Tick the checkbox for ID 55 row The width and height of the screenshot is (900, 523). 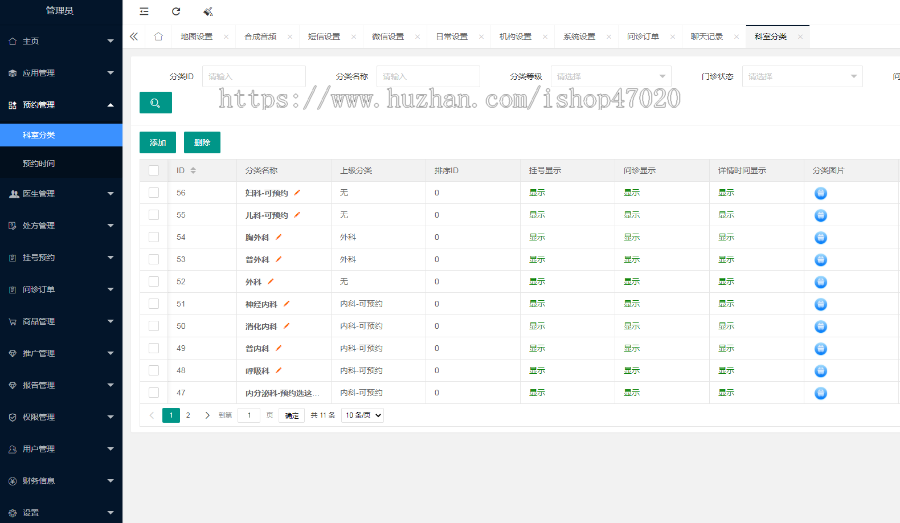point(154,215)
